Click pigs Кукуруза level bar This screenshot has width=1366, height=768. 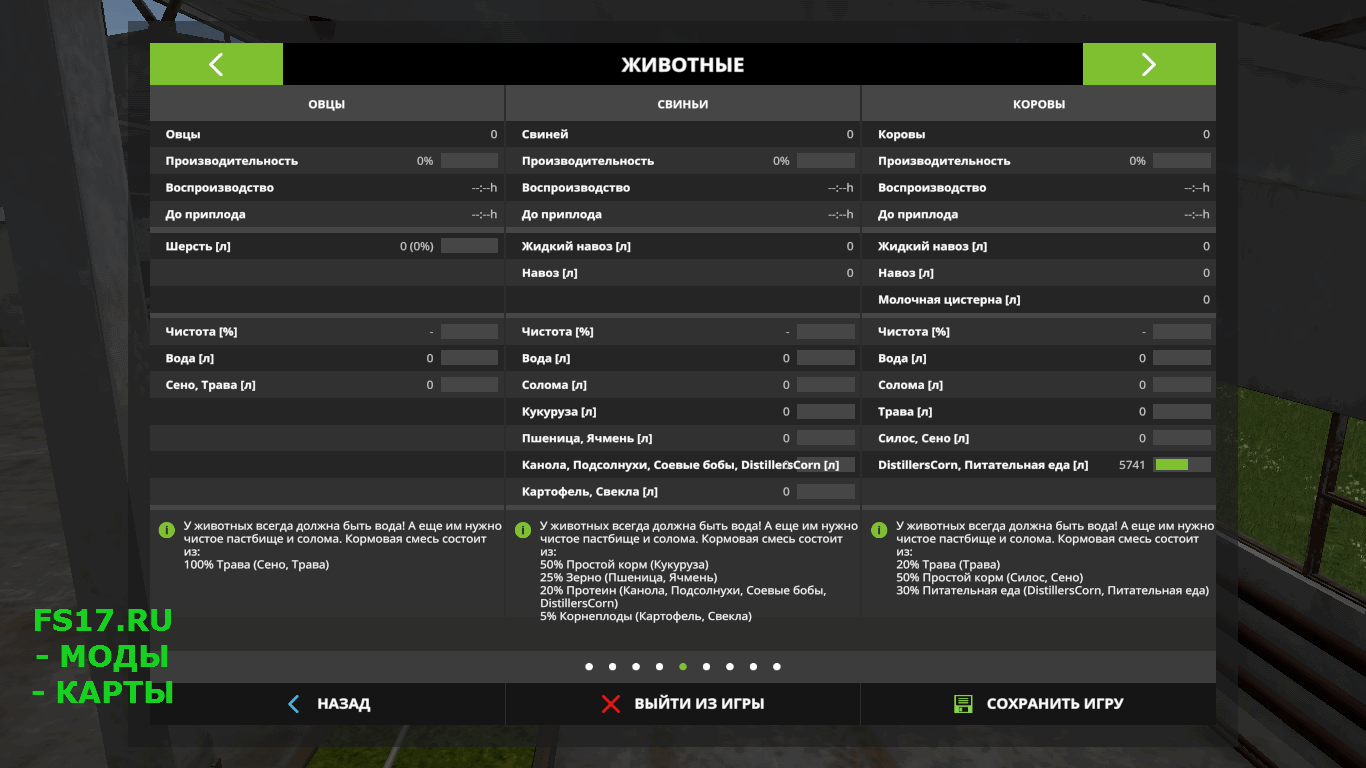pos(826,412)
